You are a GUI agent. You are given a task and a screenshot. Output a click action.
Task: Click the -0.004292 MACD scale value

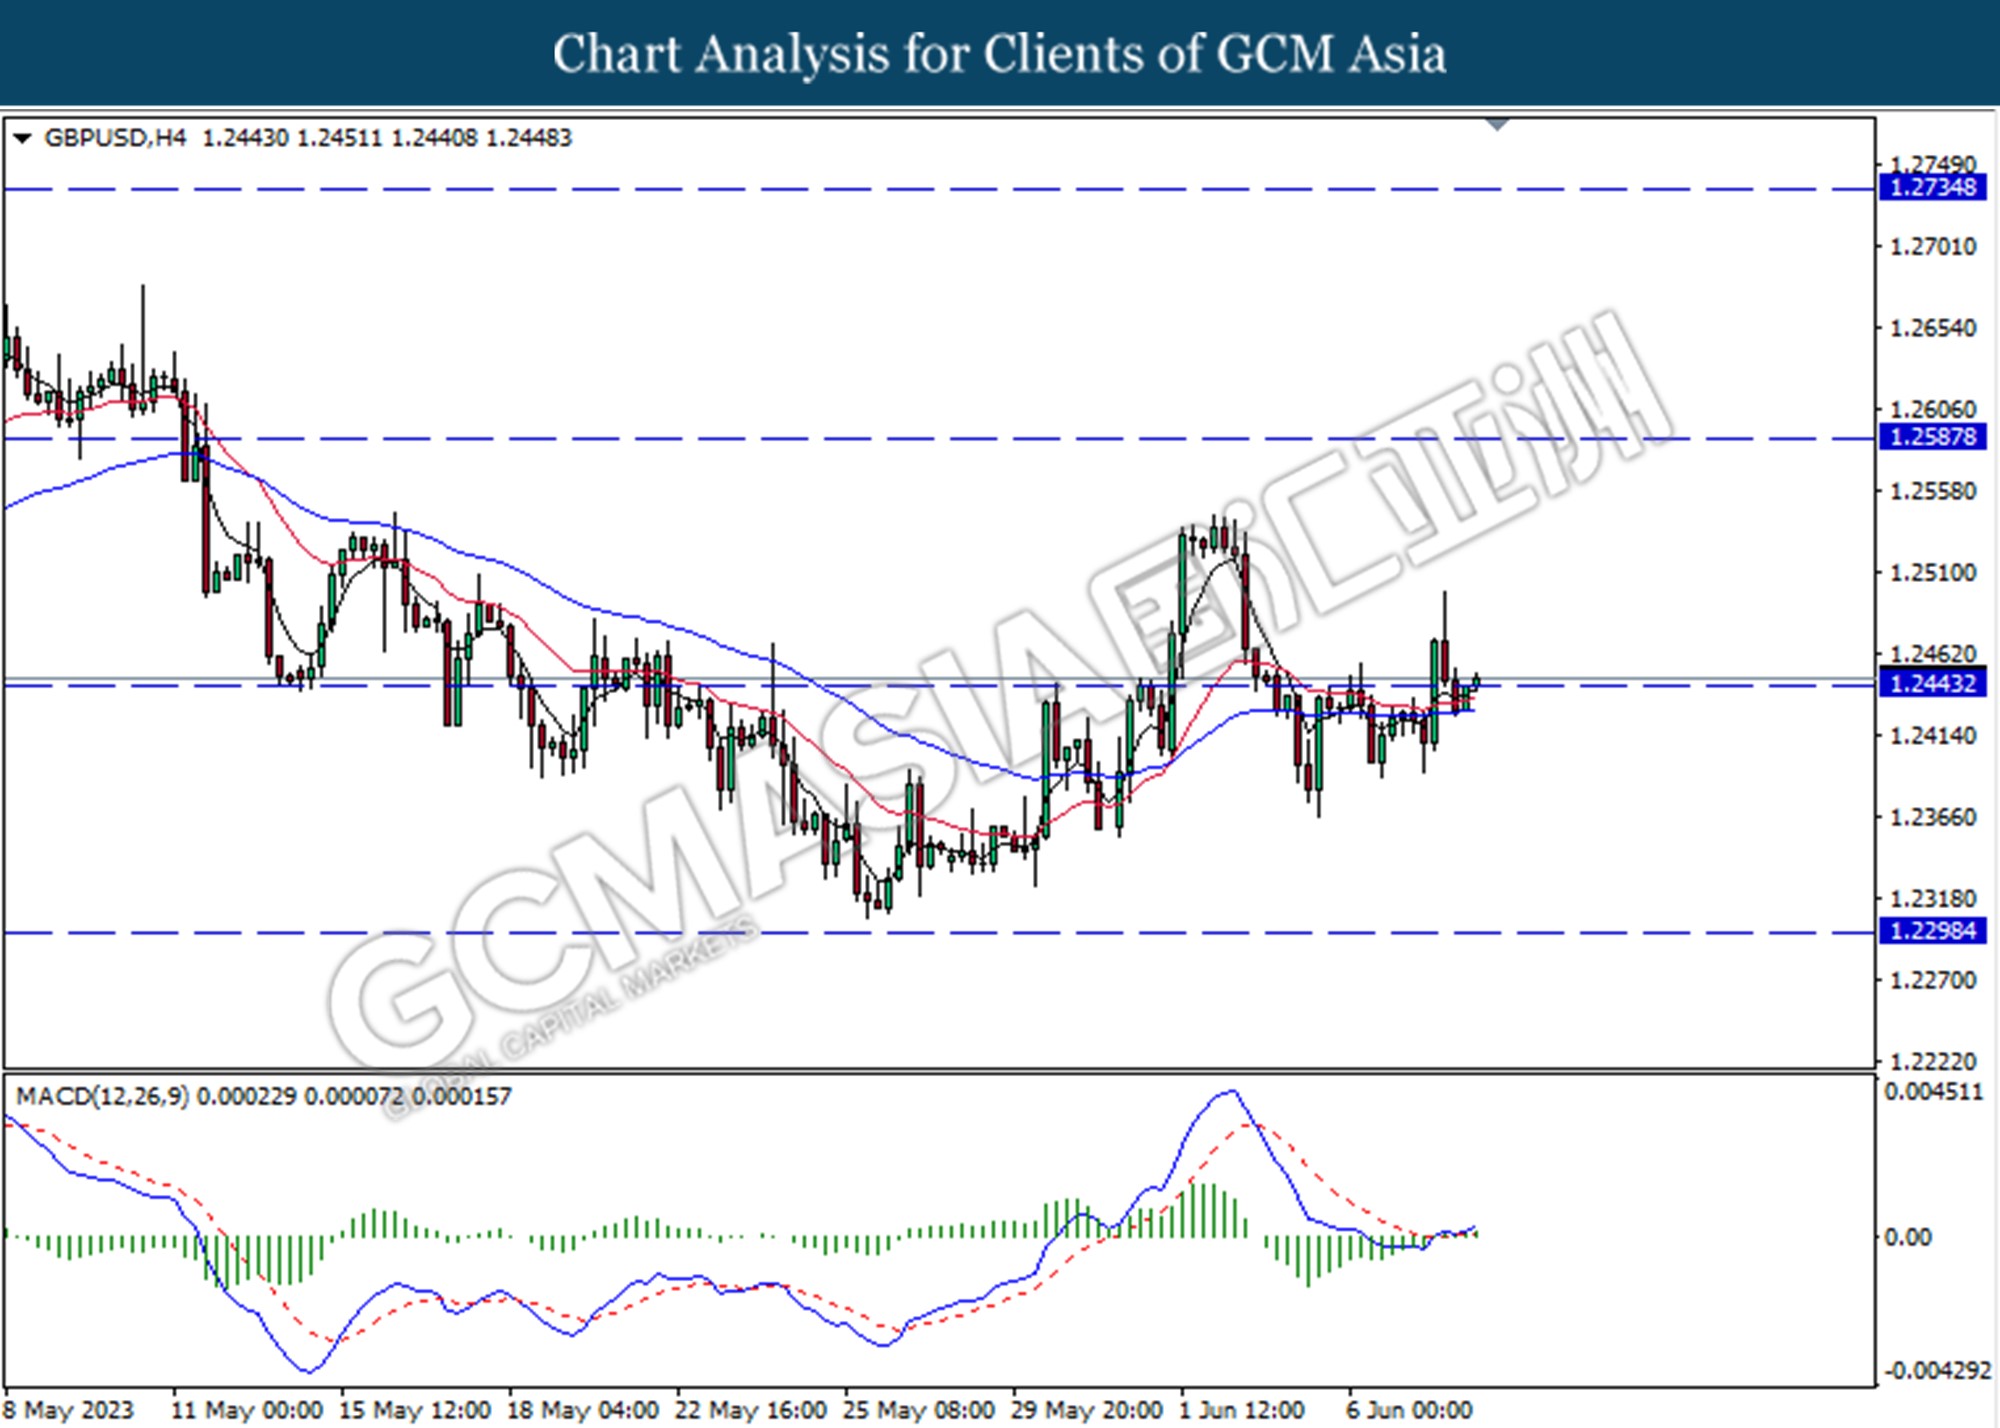click(x=1937, y=1371)
